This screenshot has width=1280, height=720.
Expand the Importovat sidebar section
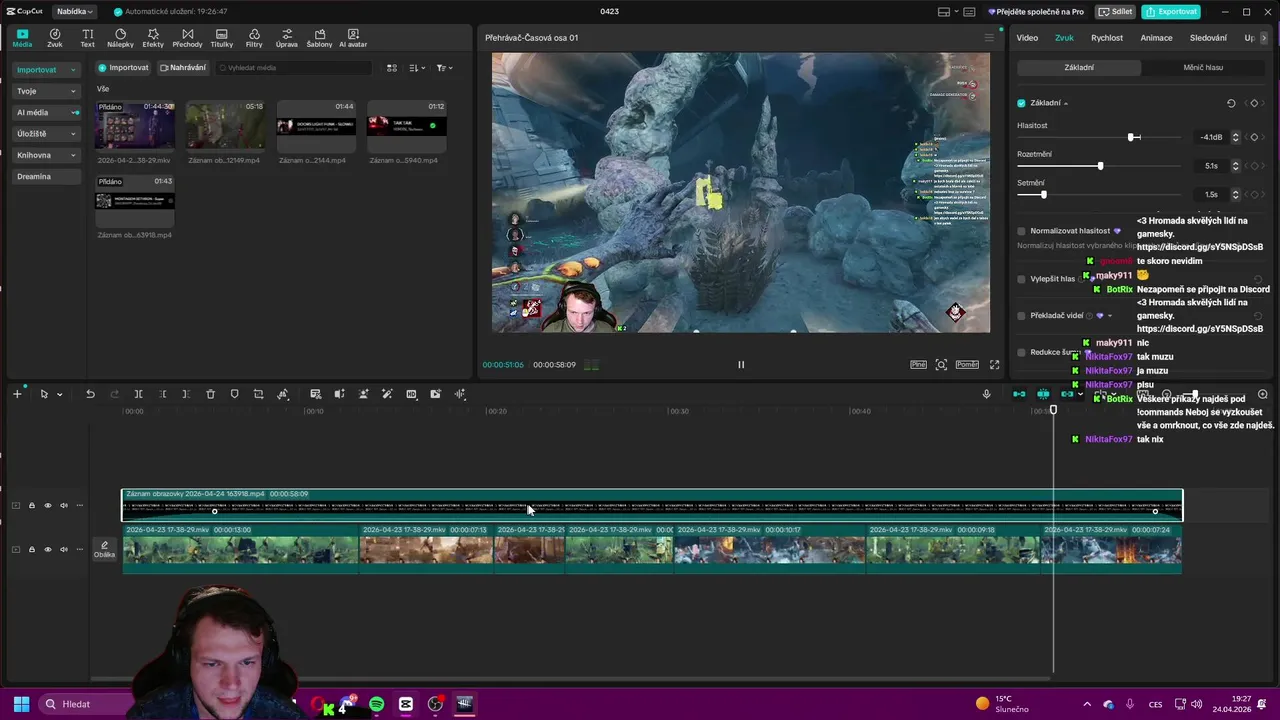[48, 70]
